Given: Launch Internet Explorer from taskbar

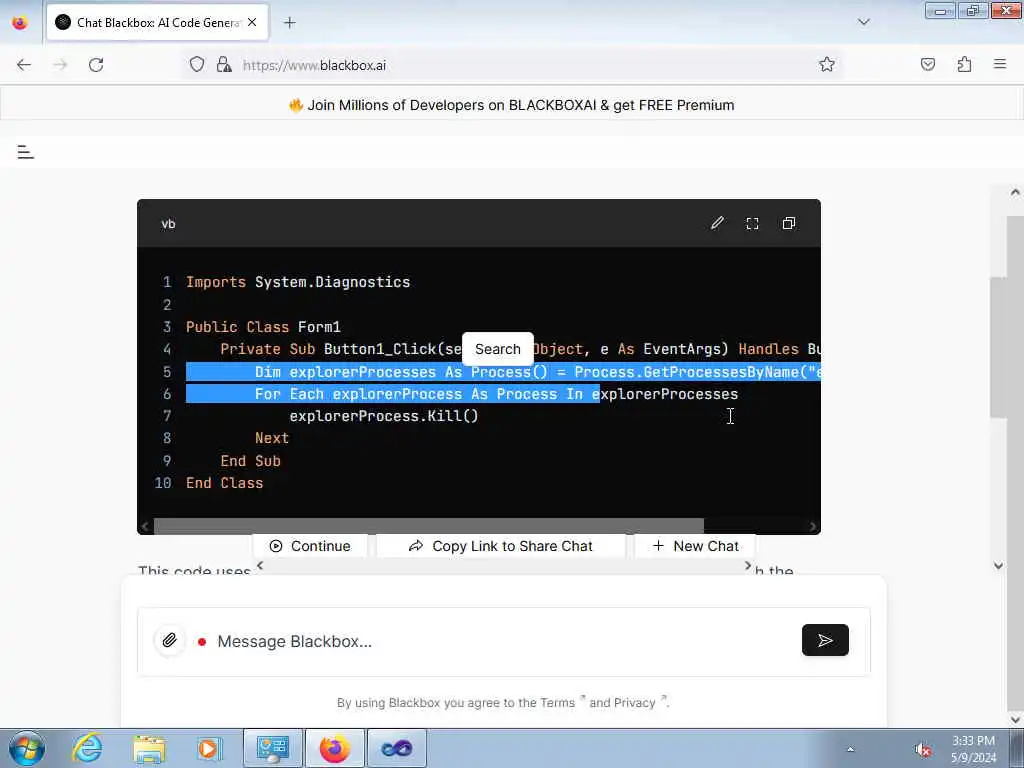Looking at the screenshot, I should (88, 748).
